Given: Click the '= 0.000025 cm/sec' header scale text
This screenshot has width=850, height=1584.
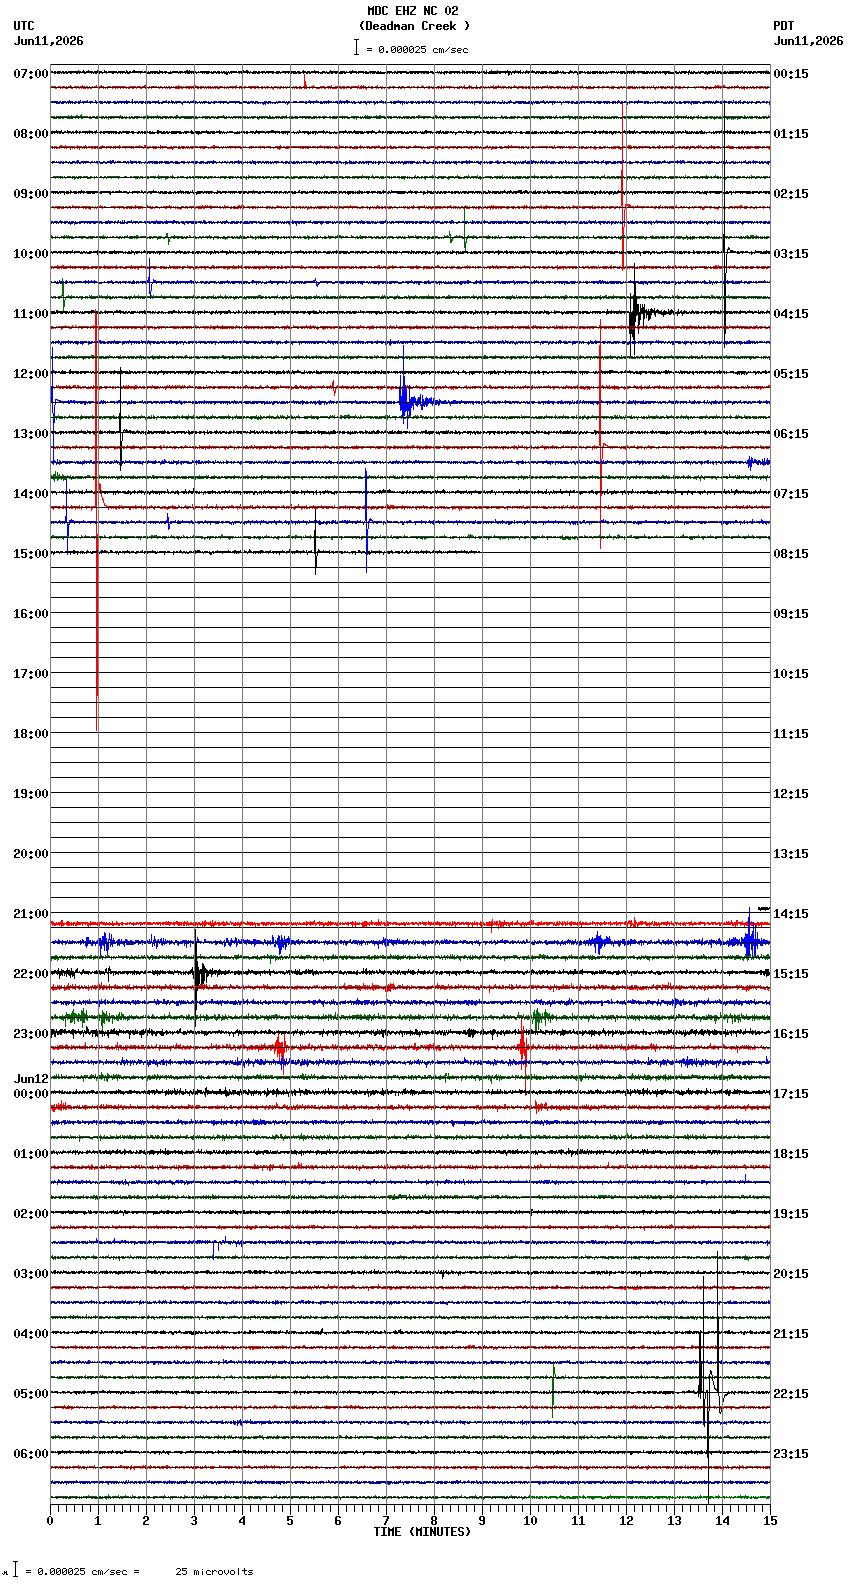Looking at the screenshot, I should 417,49.
